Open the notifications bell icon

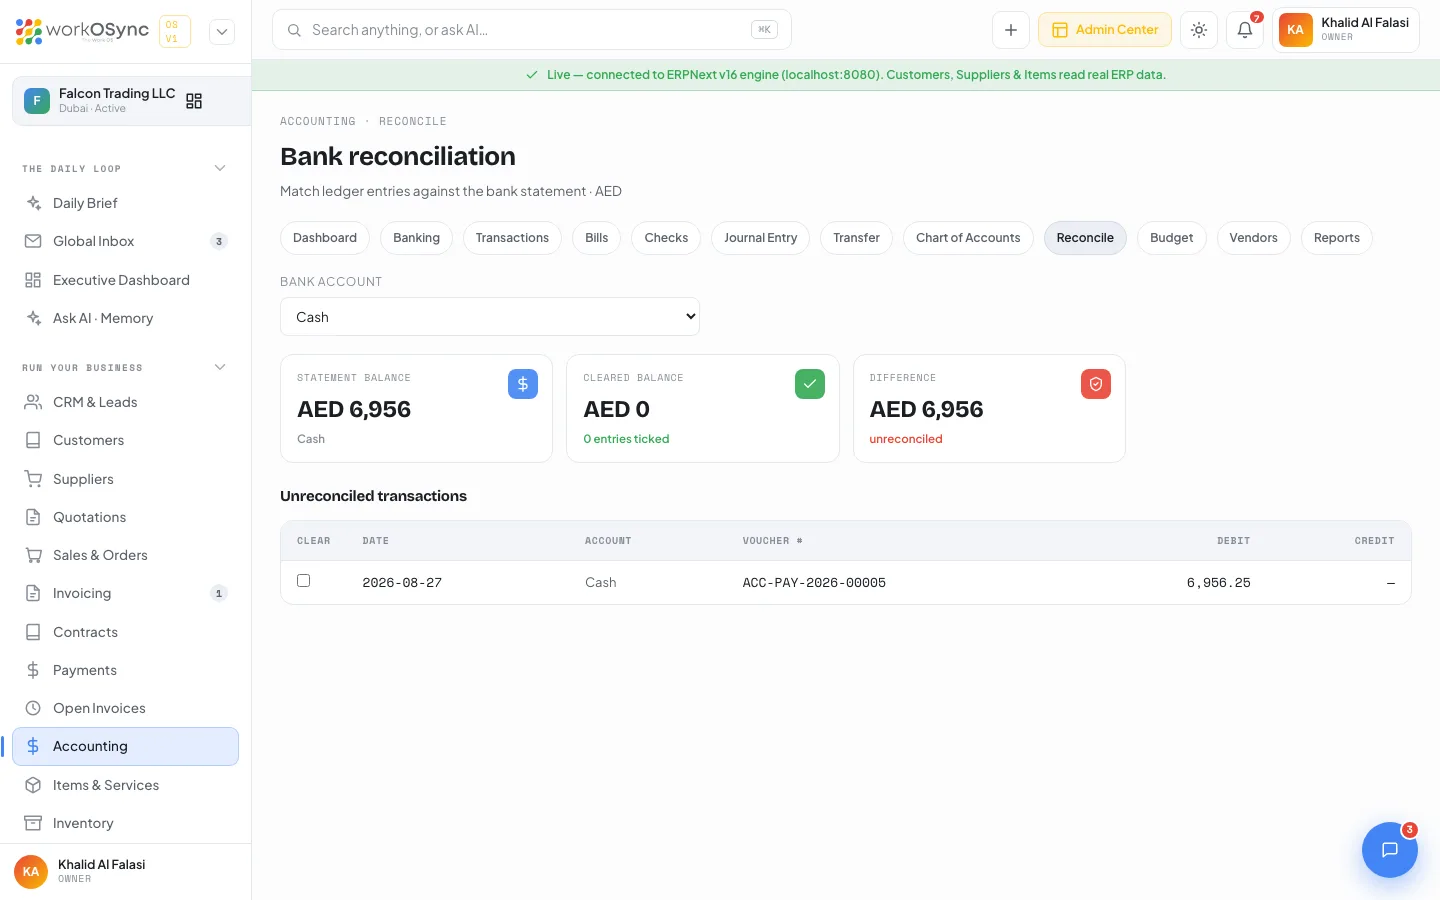pyautogui.click(x=1245, y=30)
